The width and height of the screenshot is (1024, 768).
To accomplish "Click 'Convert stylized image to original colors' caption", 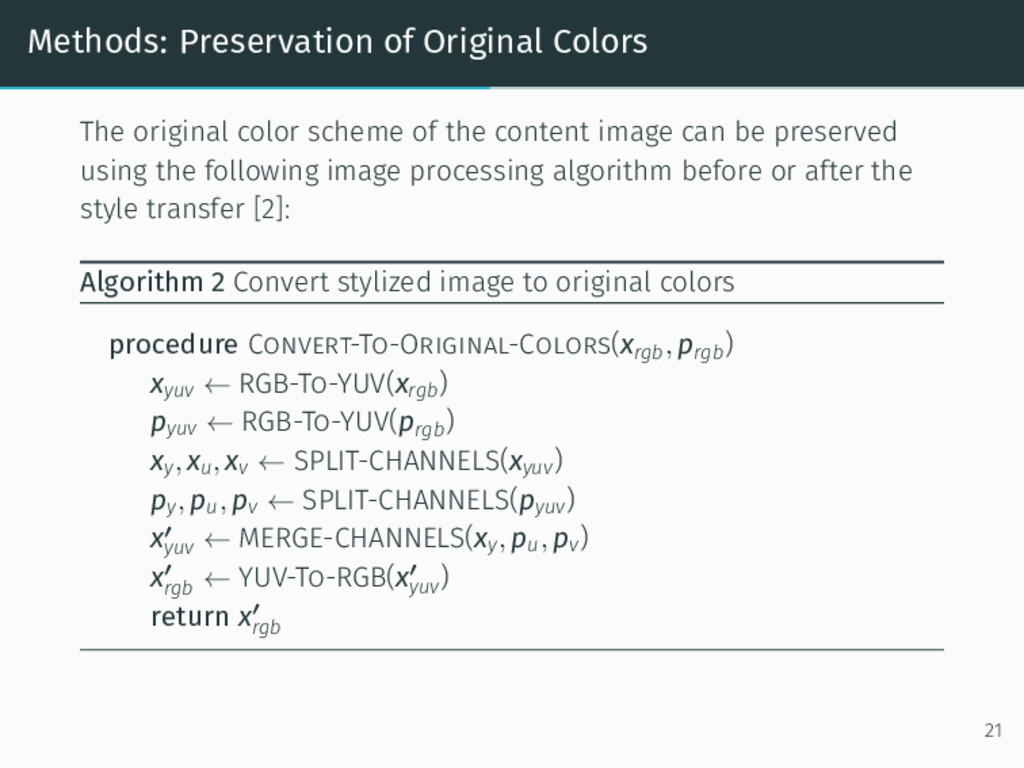I will coord(483,283).
